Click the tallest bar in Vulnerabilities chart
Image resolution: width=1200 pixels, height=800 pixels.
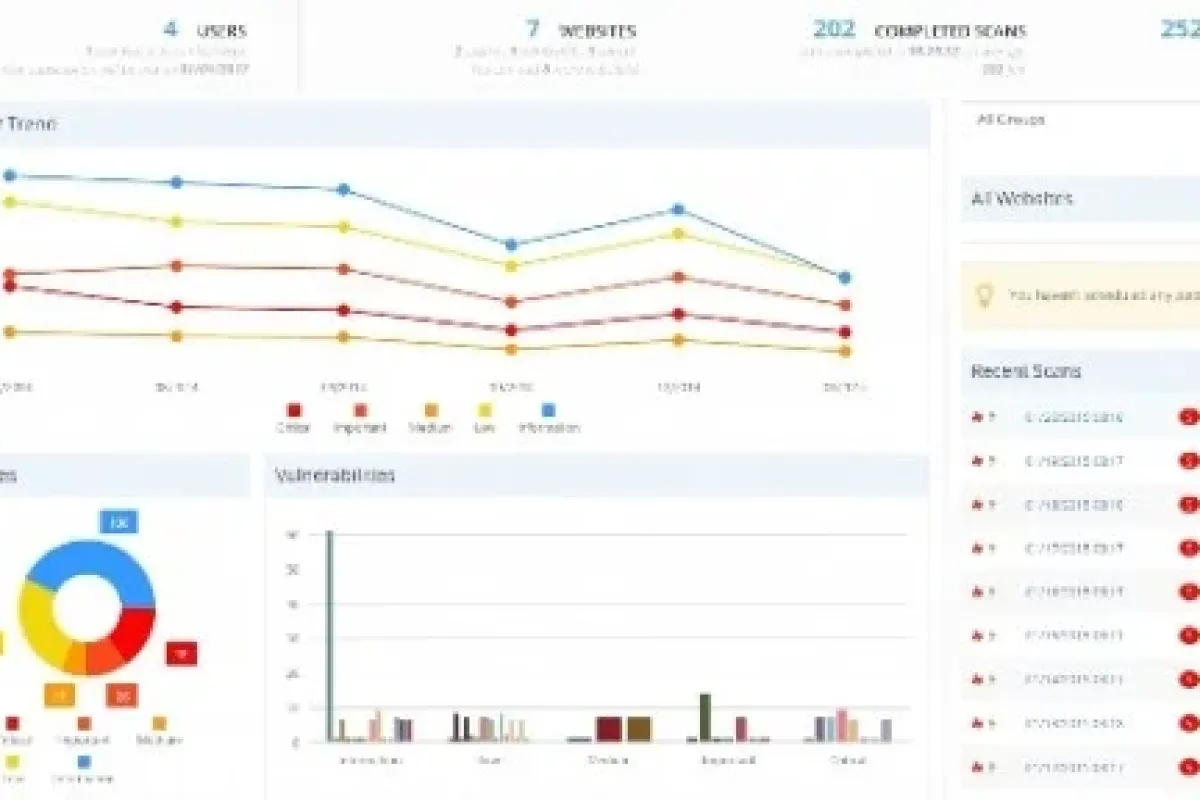(x=329, y=636)
